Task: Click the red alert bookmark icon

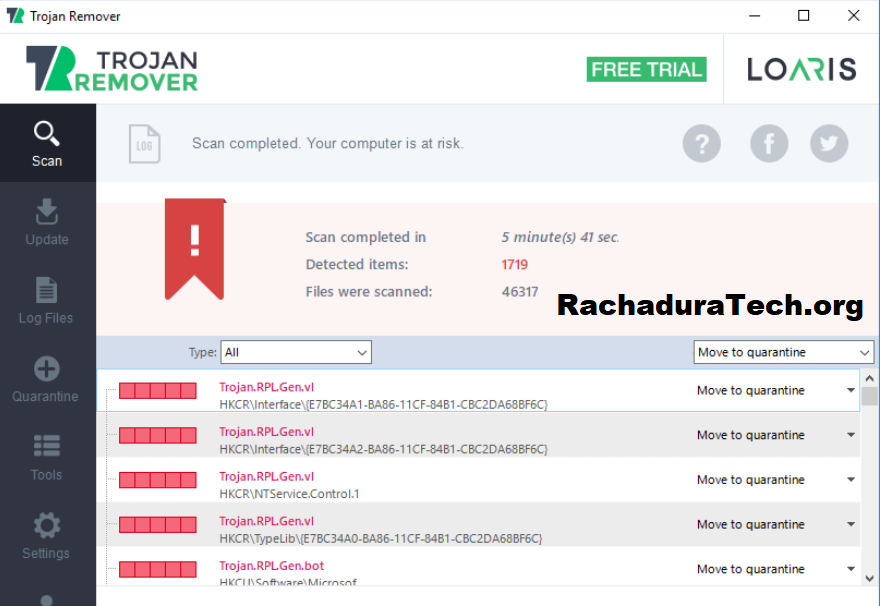Action: [x=195, y=249]
